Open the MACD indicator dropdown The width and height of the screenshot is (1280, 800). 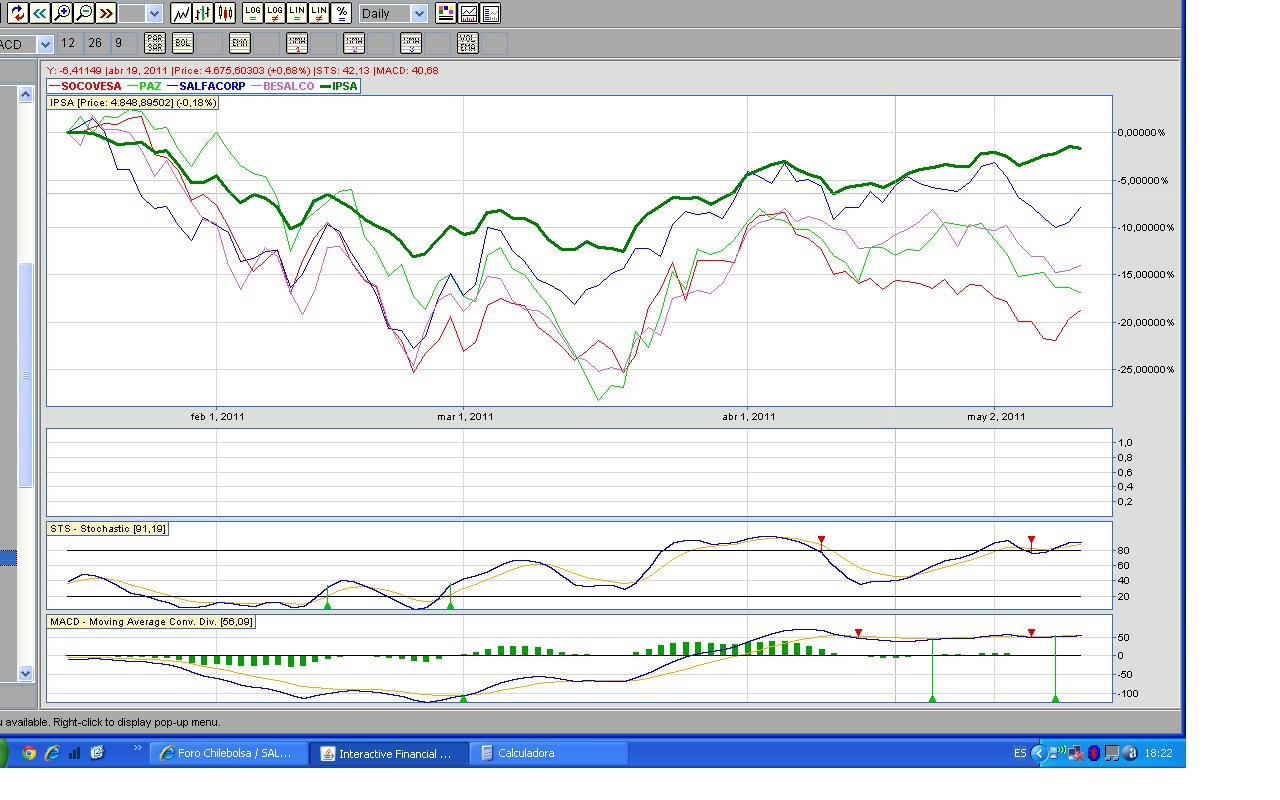coord(44,44)
